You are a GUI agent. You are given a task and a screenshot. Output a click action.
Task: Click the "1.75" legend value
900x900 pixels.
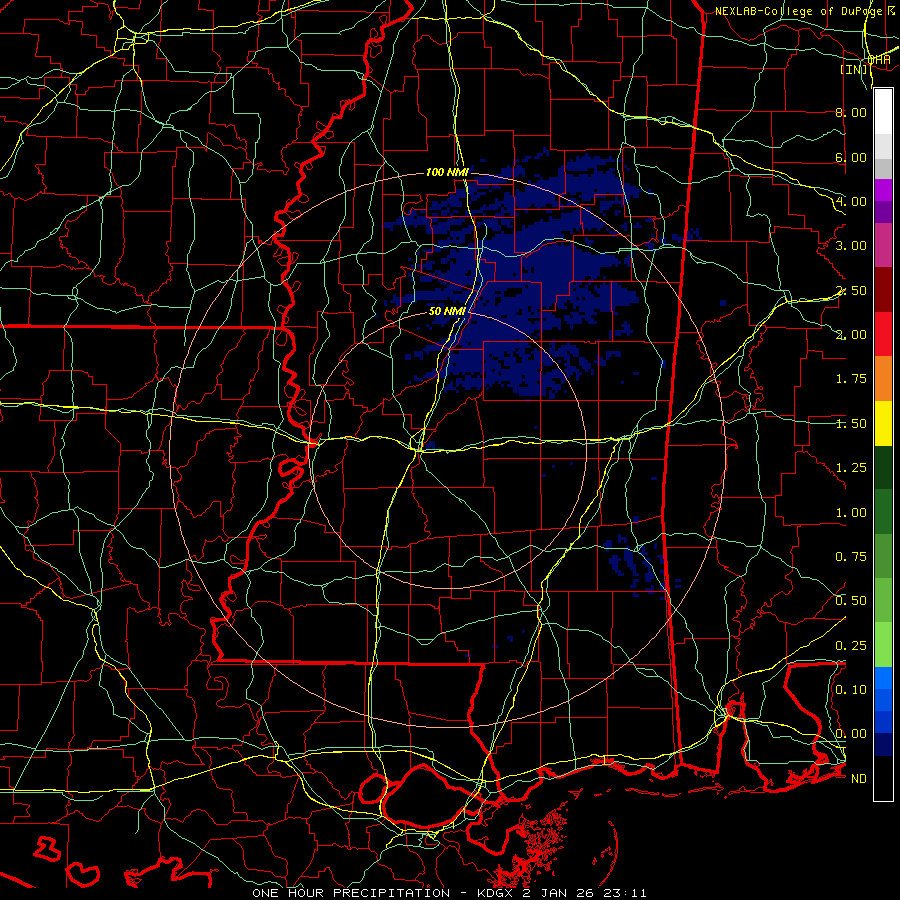pos(851,379)
